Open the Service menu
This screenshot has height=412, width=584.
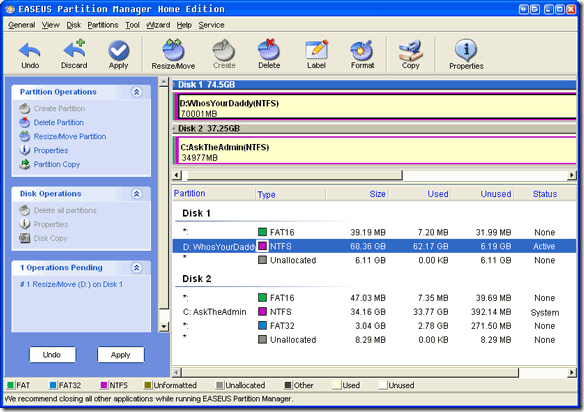pos(211,25)
